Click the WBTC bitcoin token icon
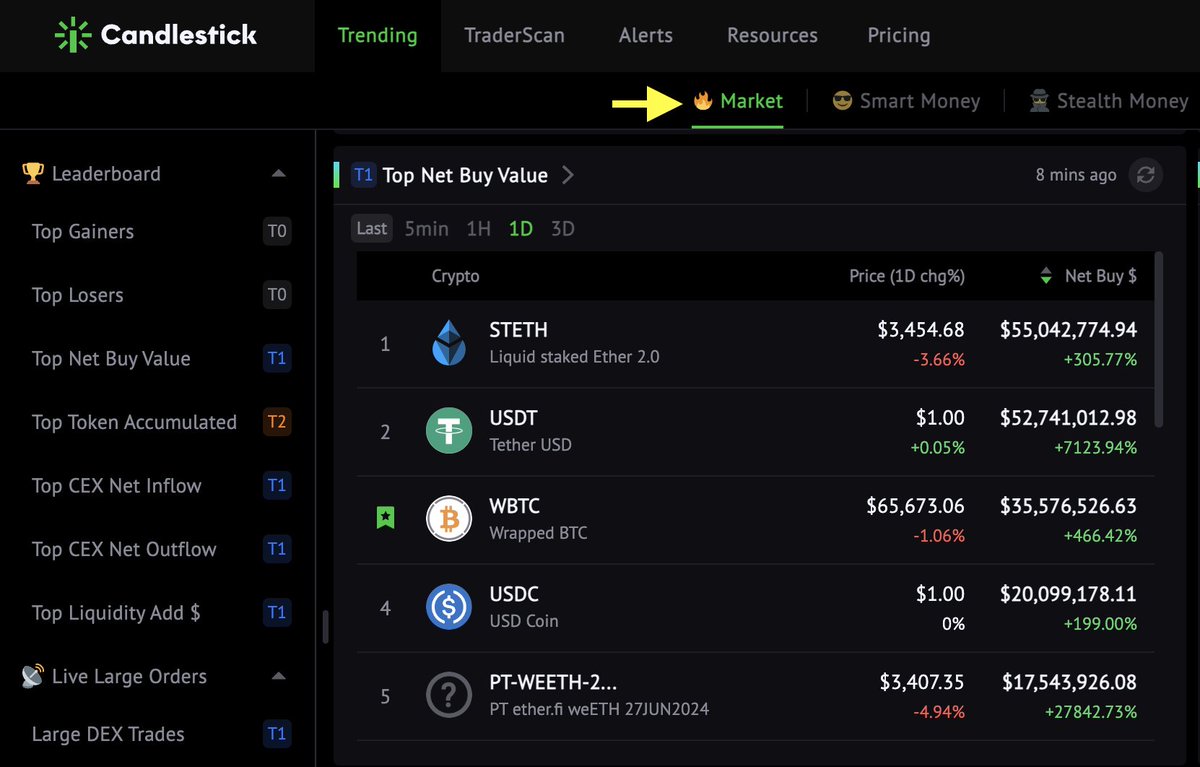Screen dimensions: 1200x767 (449, 519)
